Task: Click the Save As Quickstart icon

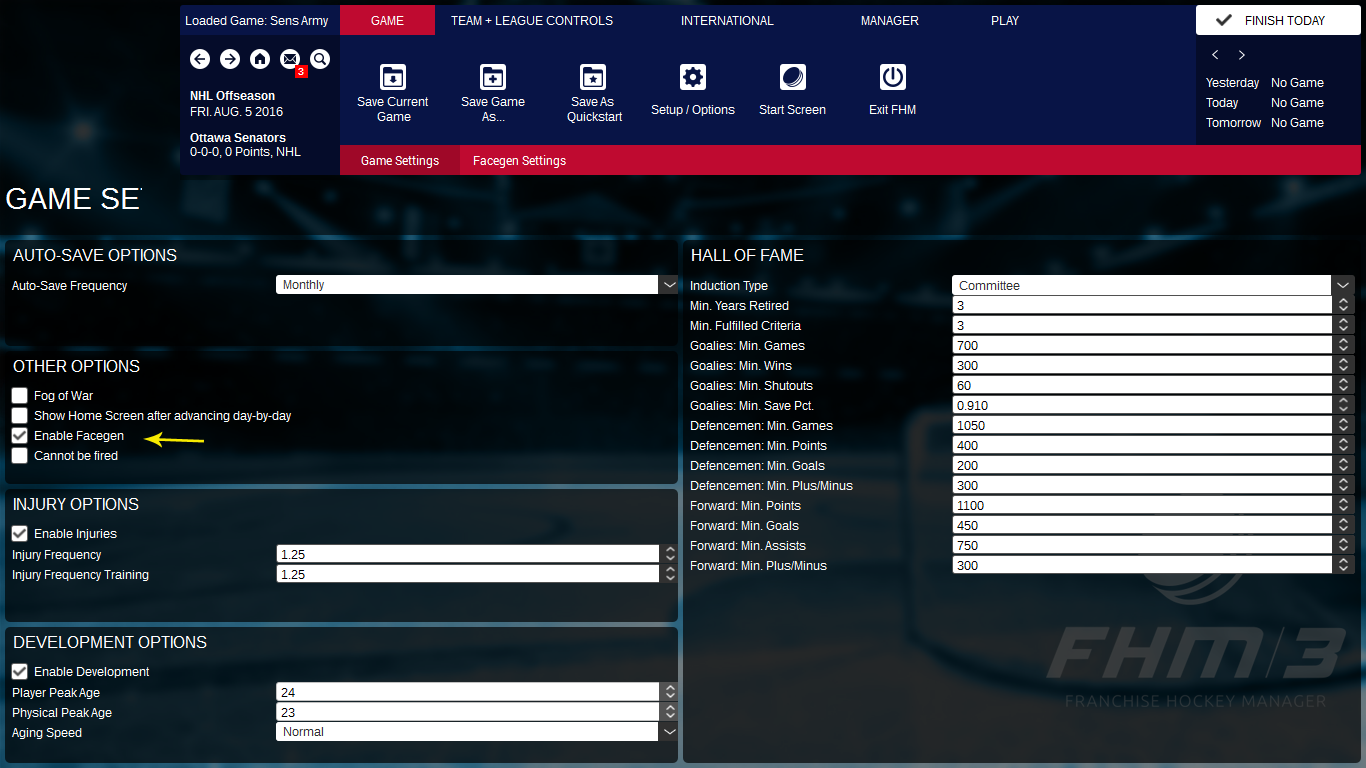Action: point(593,77)
